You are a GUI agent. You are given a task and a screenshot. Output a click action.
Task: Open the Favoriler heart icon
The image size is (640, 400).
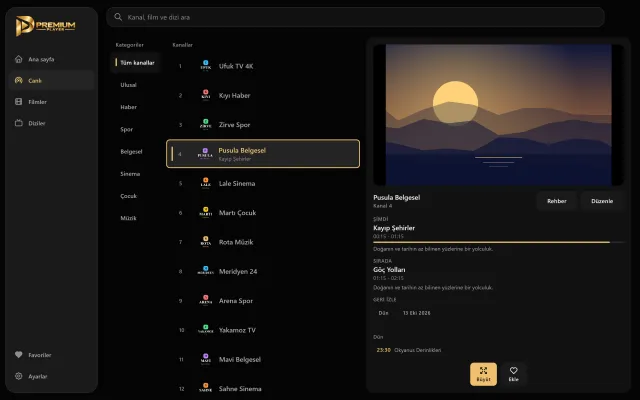click(19, 355)
